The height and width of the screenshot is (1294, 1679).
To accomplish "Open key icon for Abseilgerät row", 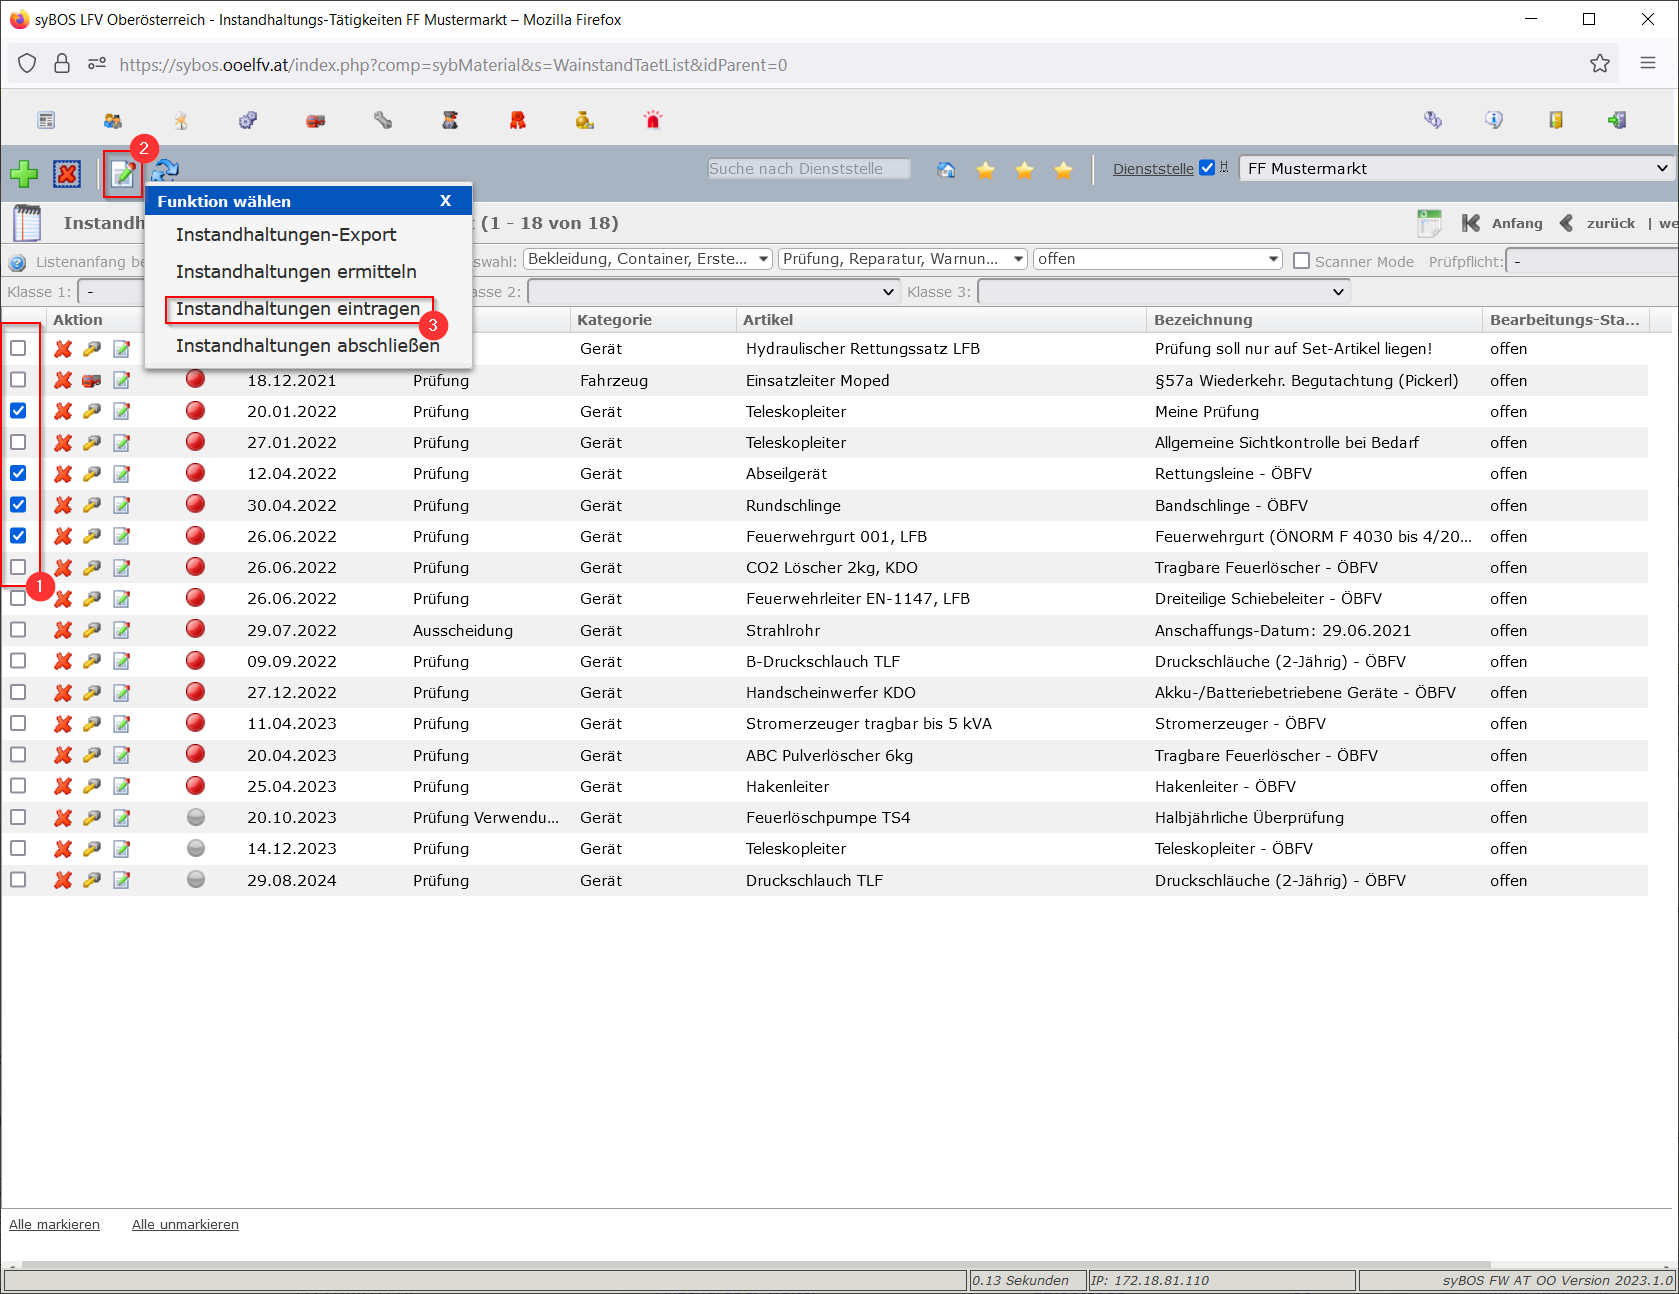I will click(92, 474).
